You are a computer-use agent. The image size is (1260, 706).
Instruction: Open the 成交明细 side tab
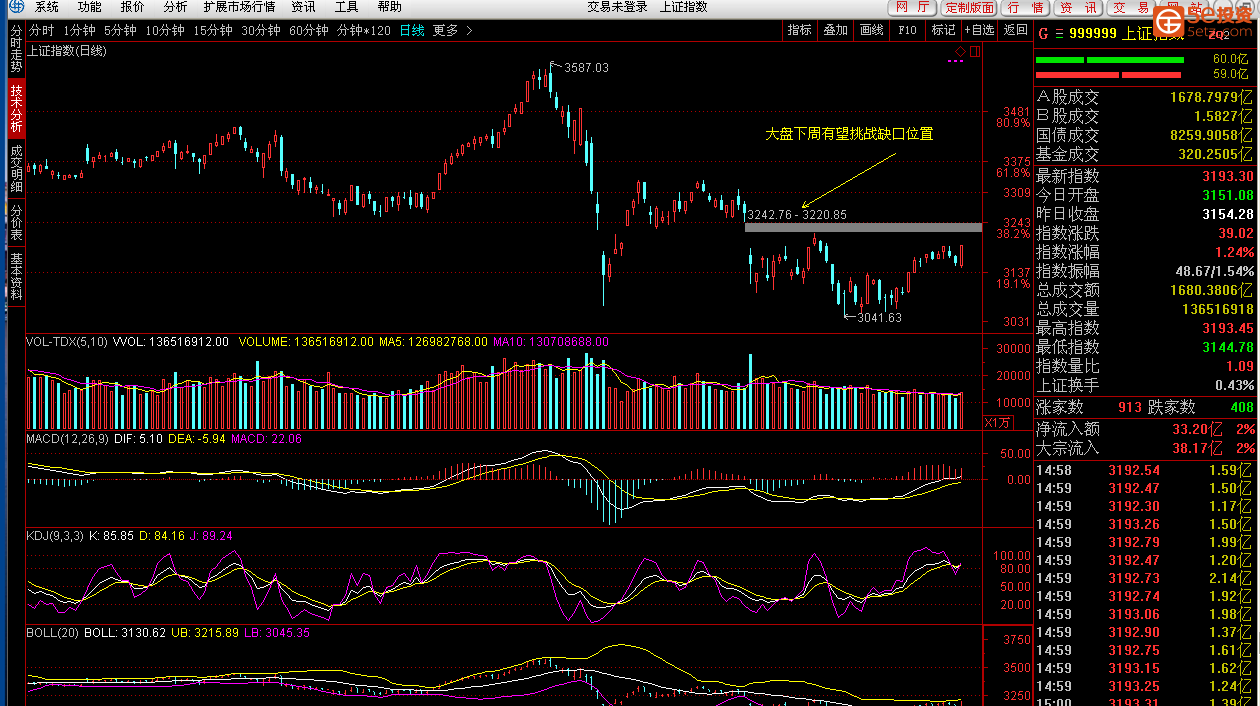[x=16, y=169]
